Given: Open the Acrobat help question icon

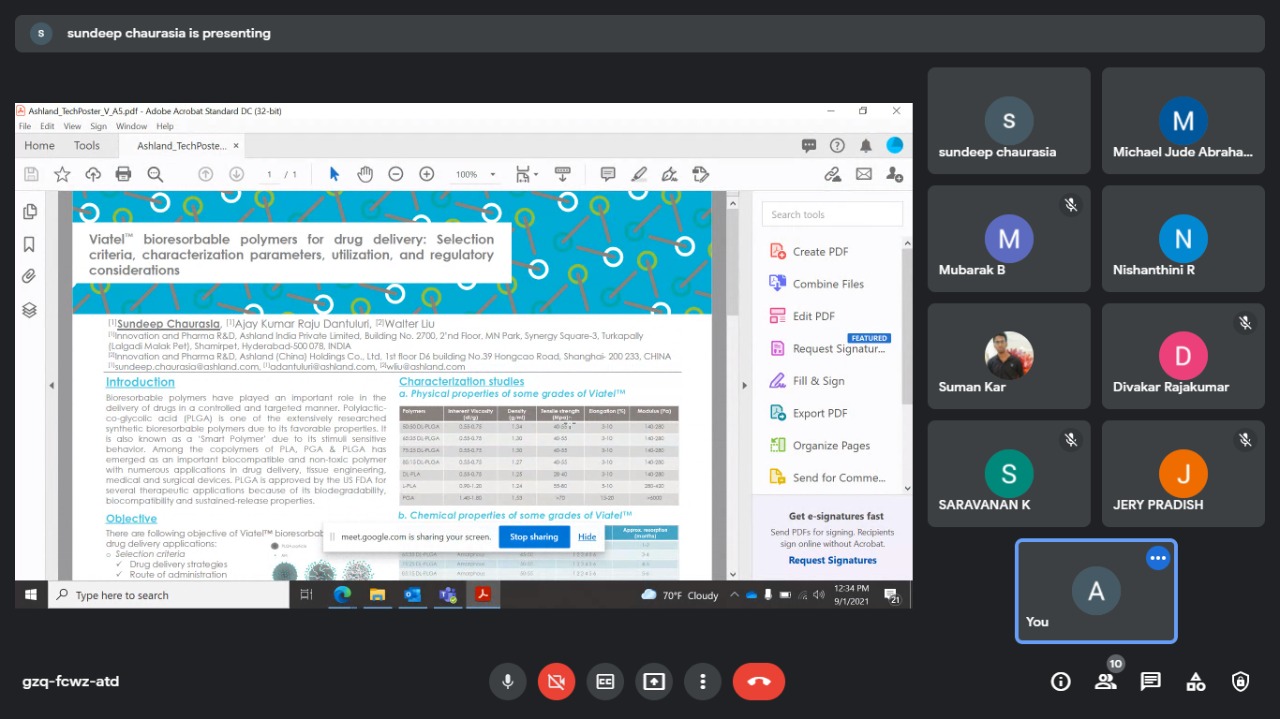Looking at the screenshot, I should pyautogui.click(x=837, y=146).
